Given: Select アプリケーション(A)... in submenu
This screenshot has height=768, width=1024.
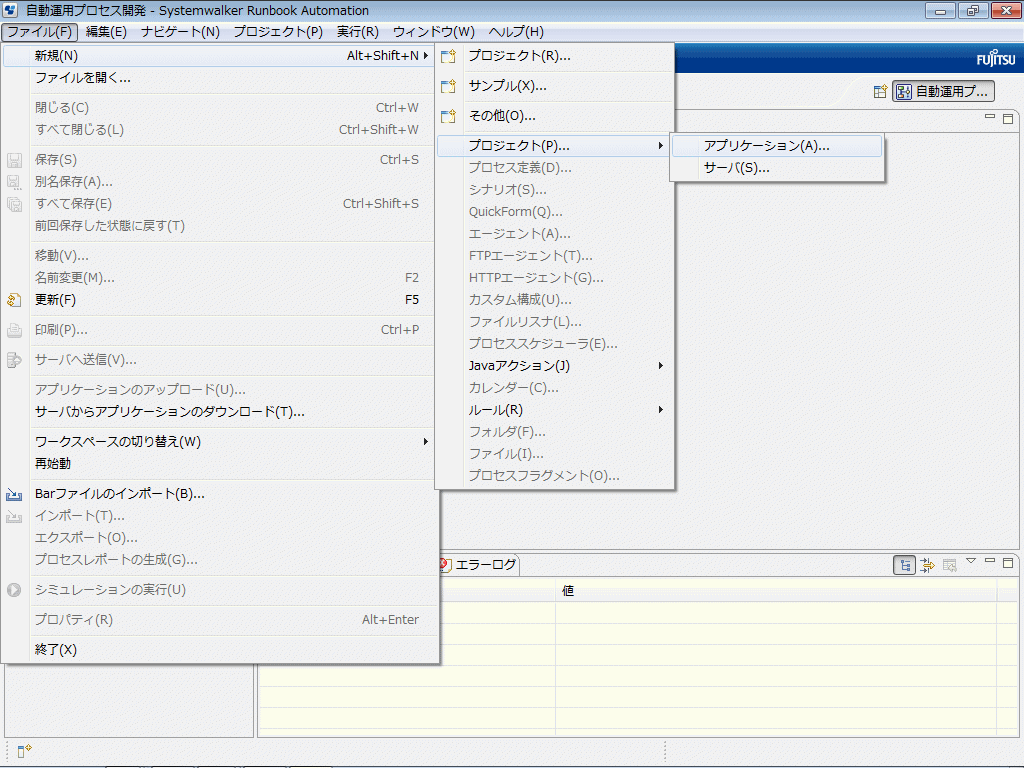Looking at the screenshot, I should pyautogui.click(x=766, y=146).
